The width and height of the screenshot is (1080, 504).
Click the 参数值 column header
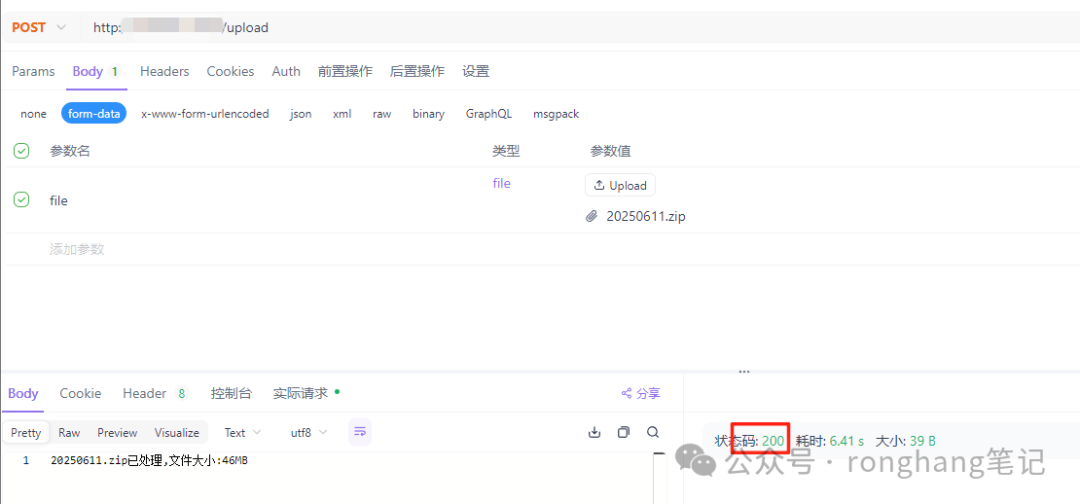(610, 151)
